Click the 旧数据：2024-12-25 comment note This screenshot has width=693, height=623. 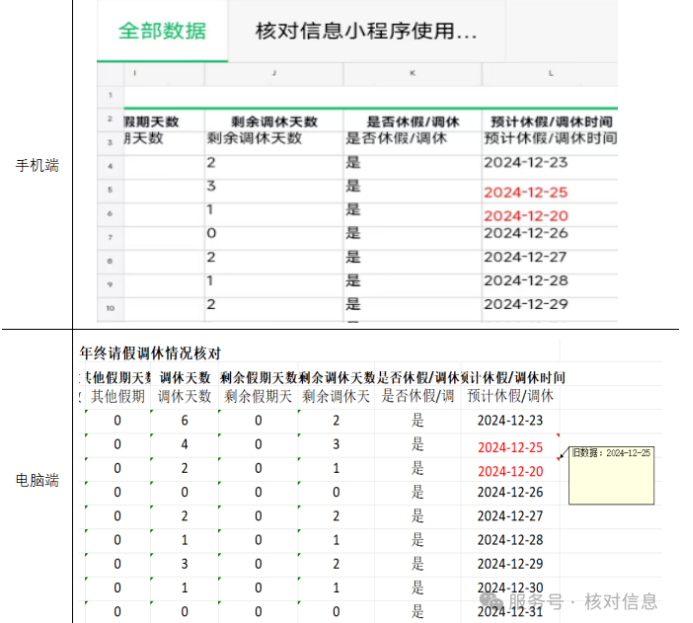611,475
